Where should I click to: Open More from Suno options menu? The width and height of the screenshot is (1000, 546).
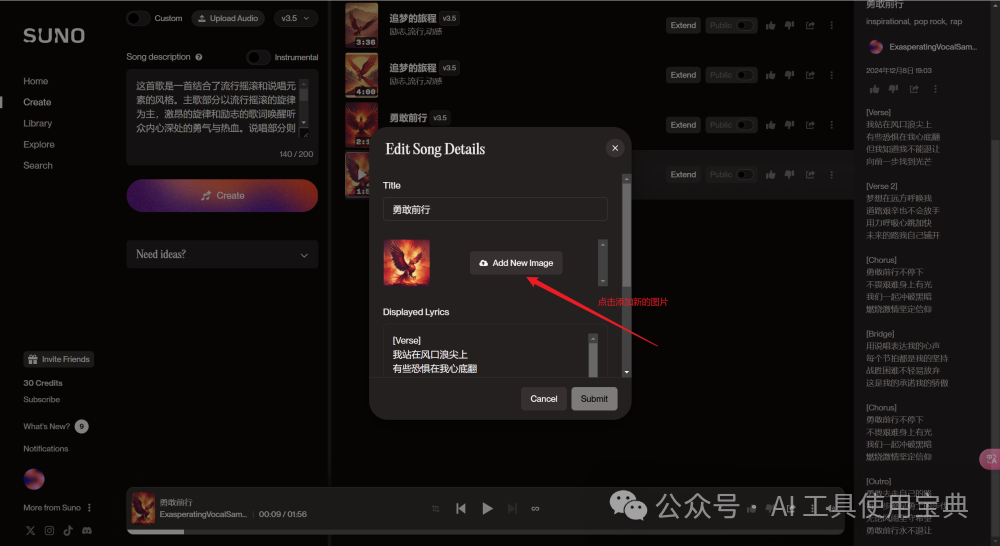[89, 508]
